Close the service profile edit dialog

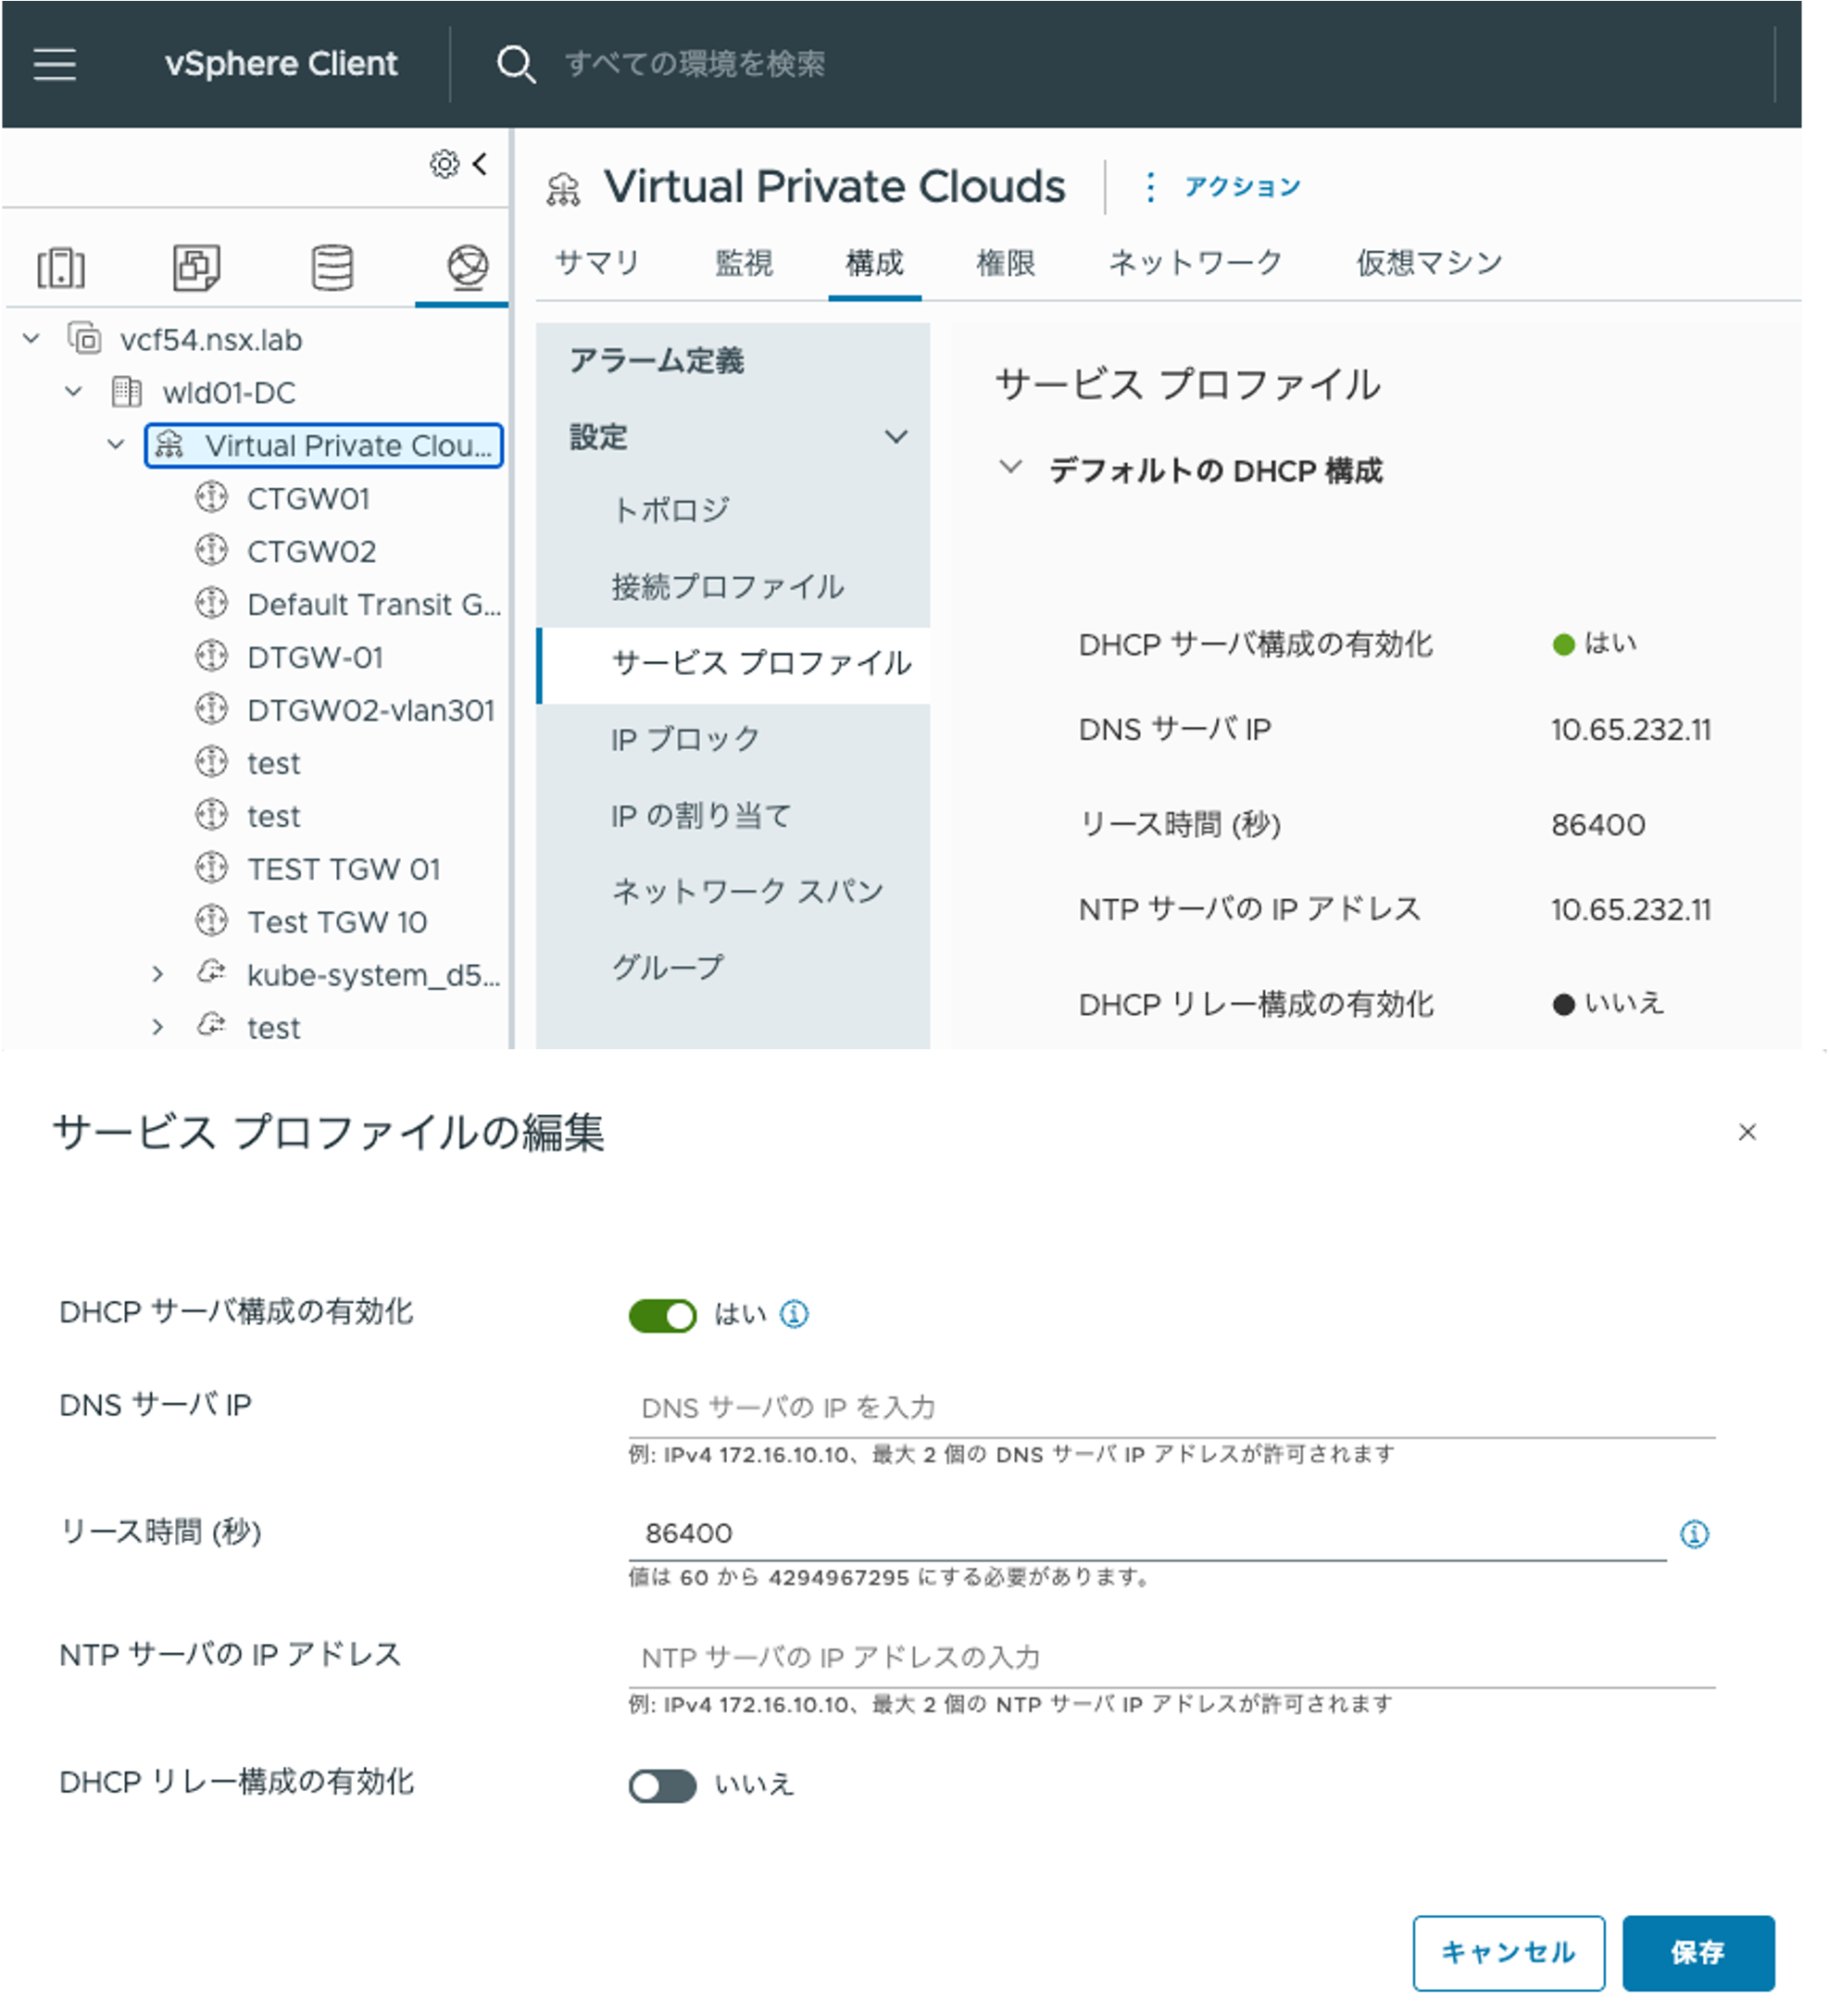1747,1132
